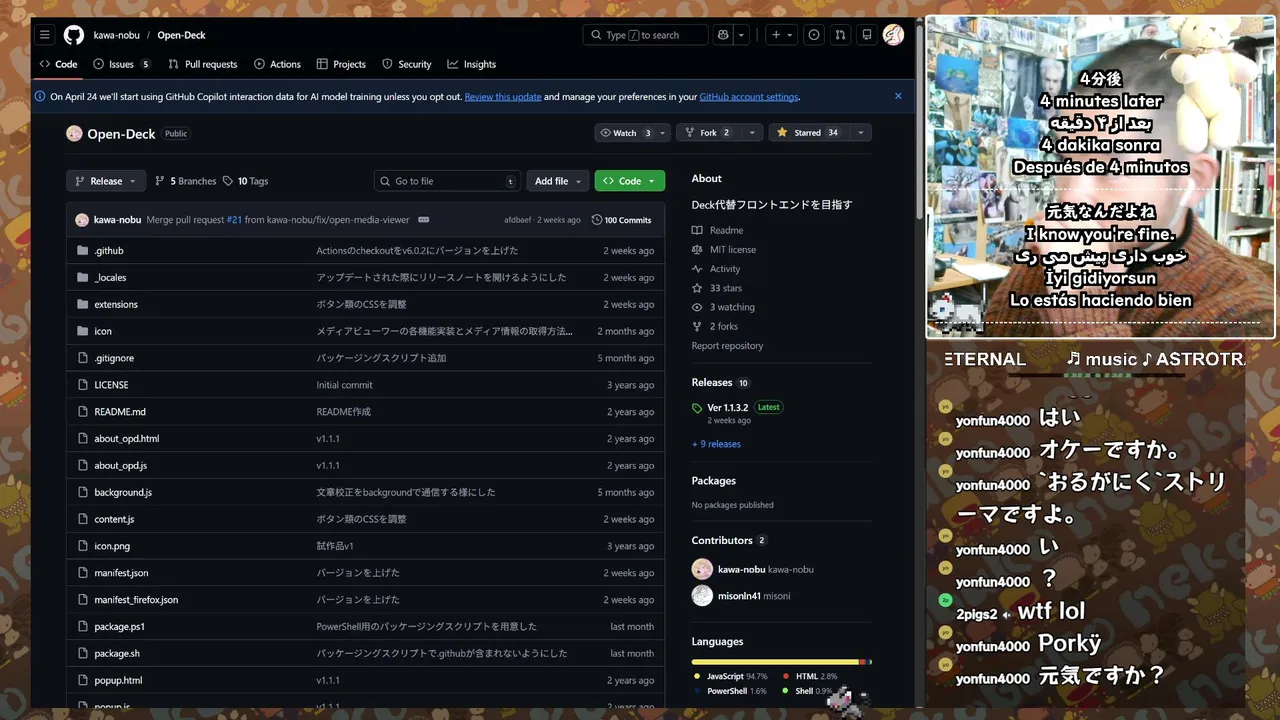Open the .gitignore file

[114, 358]
